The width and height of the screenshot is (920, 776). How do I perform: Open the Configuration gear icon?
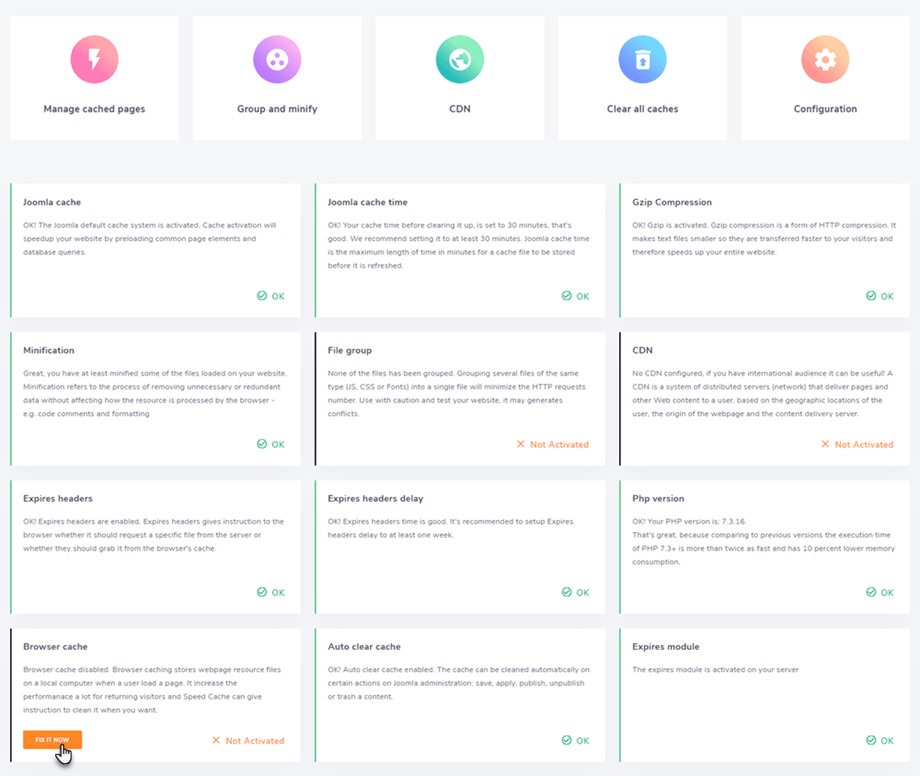(x=825, y=60)
